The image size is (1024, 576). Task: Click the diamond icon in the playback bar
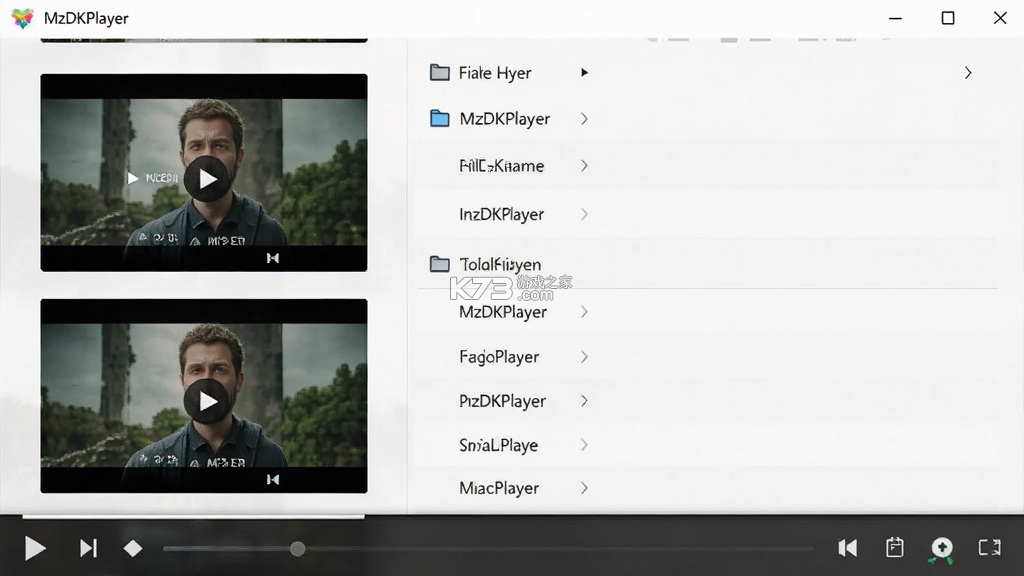point(133,549)
